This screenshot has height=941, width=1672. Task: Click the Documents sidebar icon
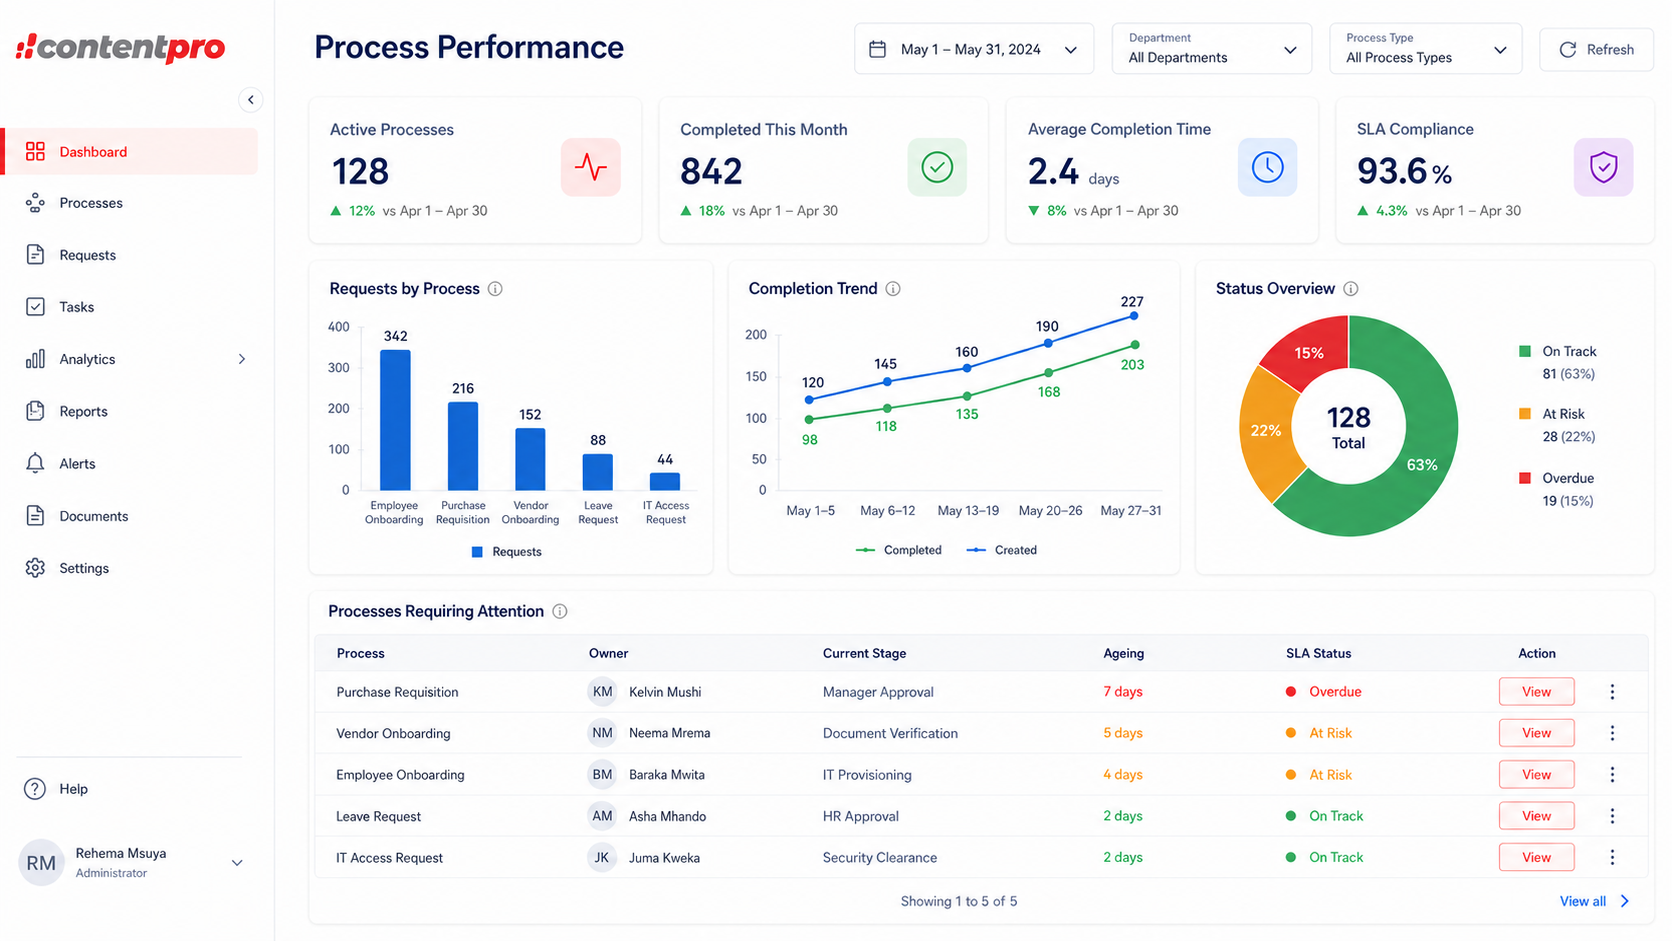(x=35, y=516)
